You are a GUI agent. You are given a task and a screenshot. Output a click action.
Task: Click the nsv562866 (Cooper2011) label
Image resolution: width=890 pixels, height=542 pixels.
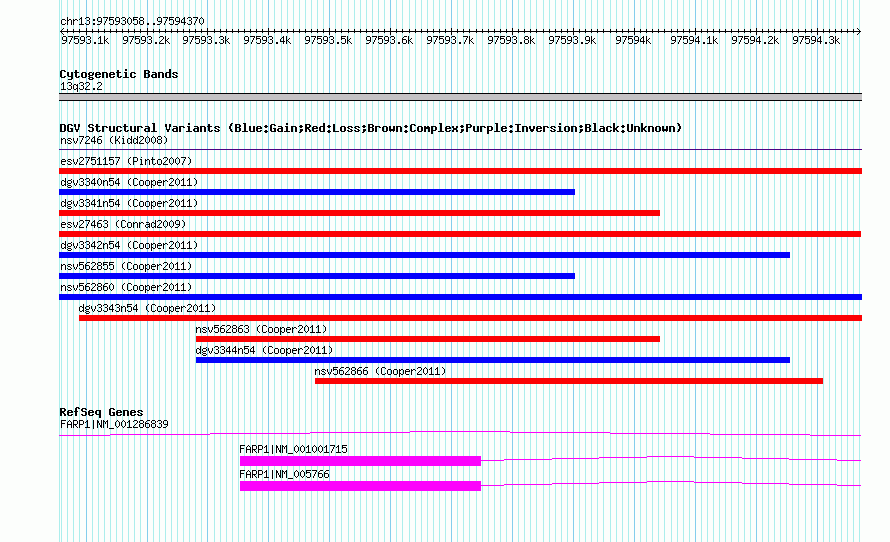(380, 371)
